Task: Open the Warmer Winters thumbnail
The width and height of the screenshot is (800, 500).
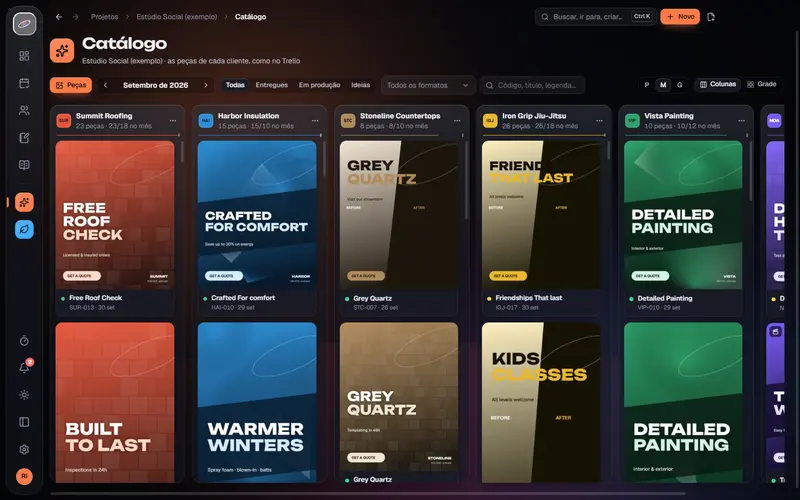Action: click(x=257, y=402)
